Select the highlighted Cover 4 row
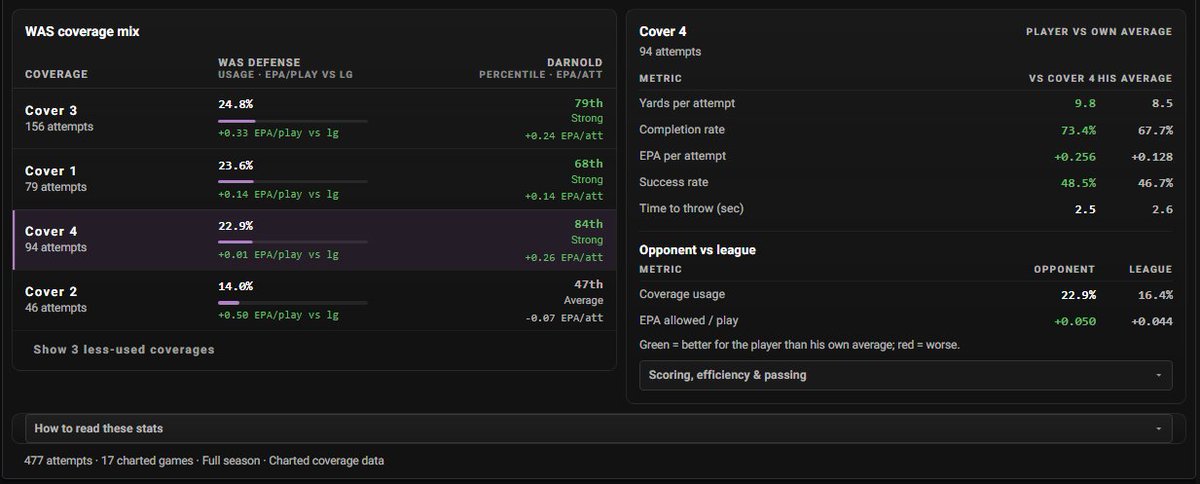The height and width of the screenshot is (484, 1200). pyautogui.click(x=314, y=240)
